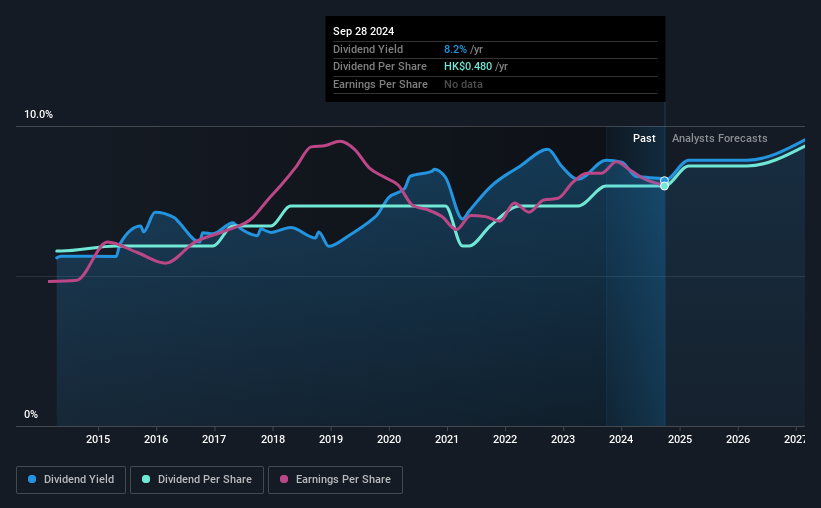
Task: Select the 2025 x-axis year label
Action: [x=680, y=439]
